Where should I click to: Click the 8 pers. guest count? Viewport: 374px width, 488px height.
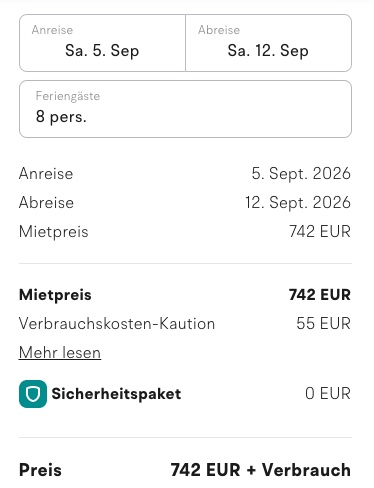click(61, 117)
